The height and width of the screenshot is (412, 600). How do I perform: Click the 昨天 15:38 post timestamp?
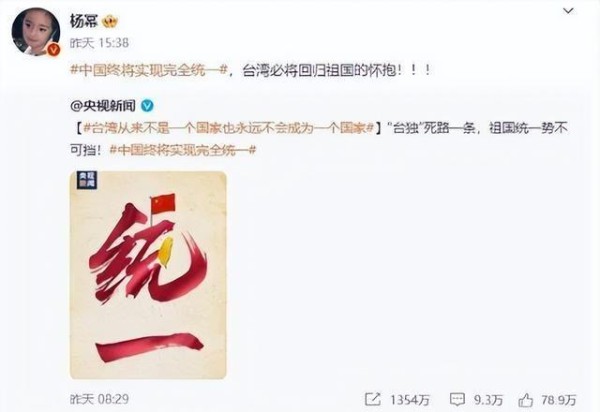point(99,42)
